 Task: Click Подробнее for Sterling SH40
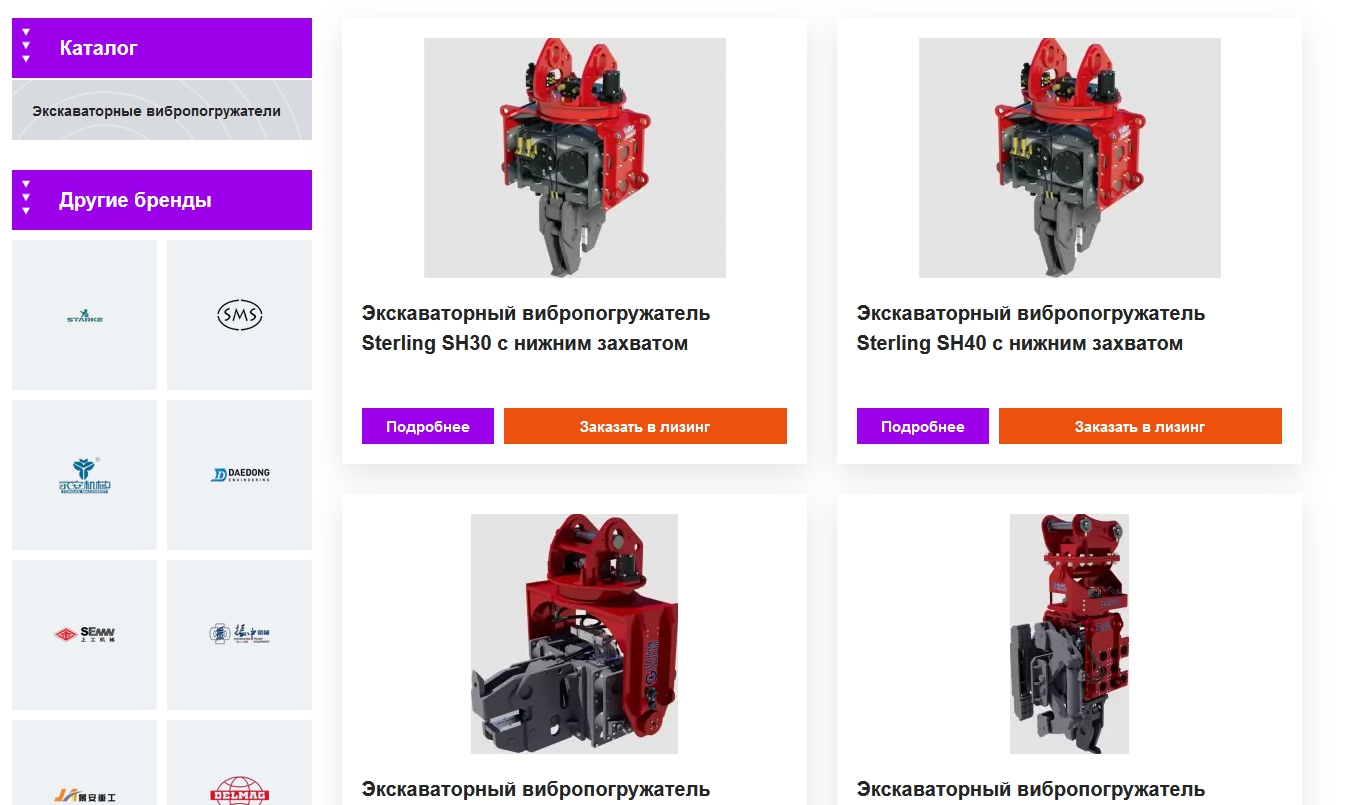[x=923, y=426]
